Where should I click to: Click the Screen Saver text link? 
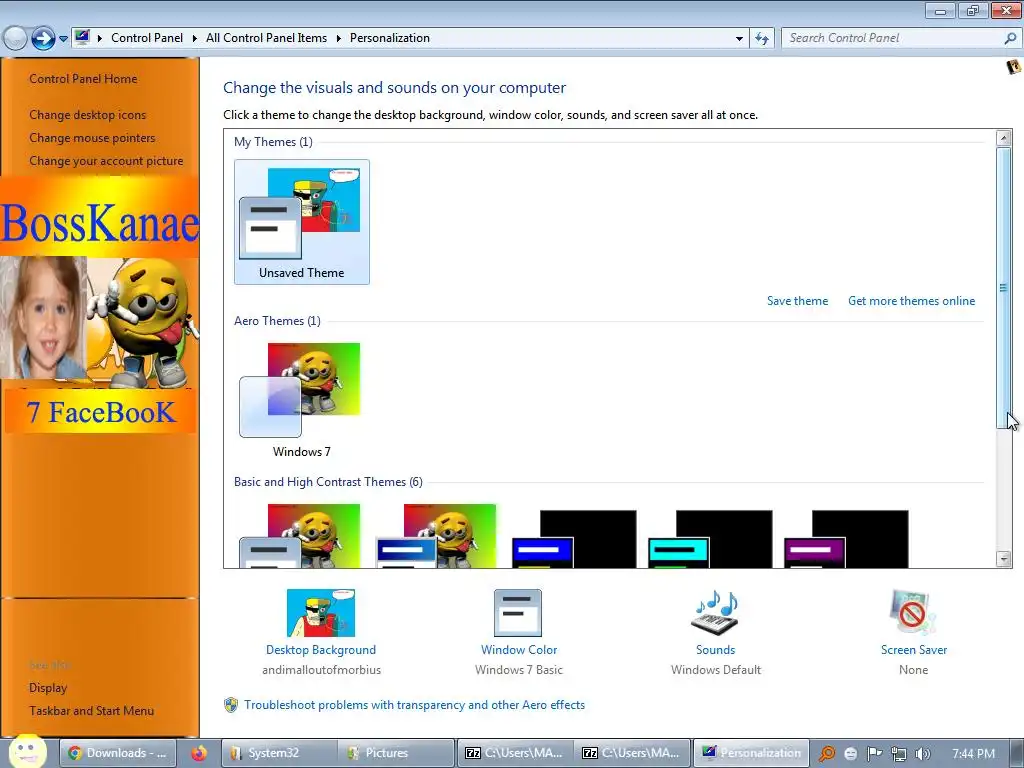tap(914, 650)
